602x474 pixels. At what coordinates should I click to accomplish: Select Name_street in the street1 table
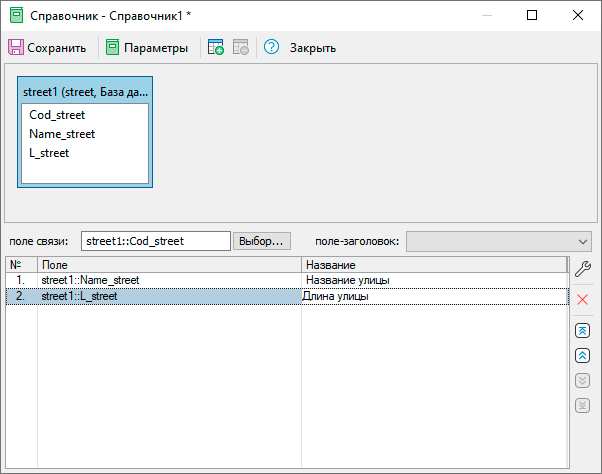(x=62, y=134)
